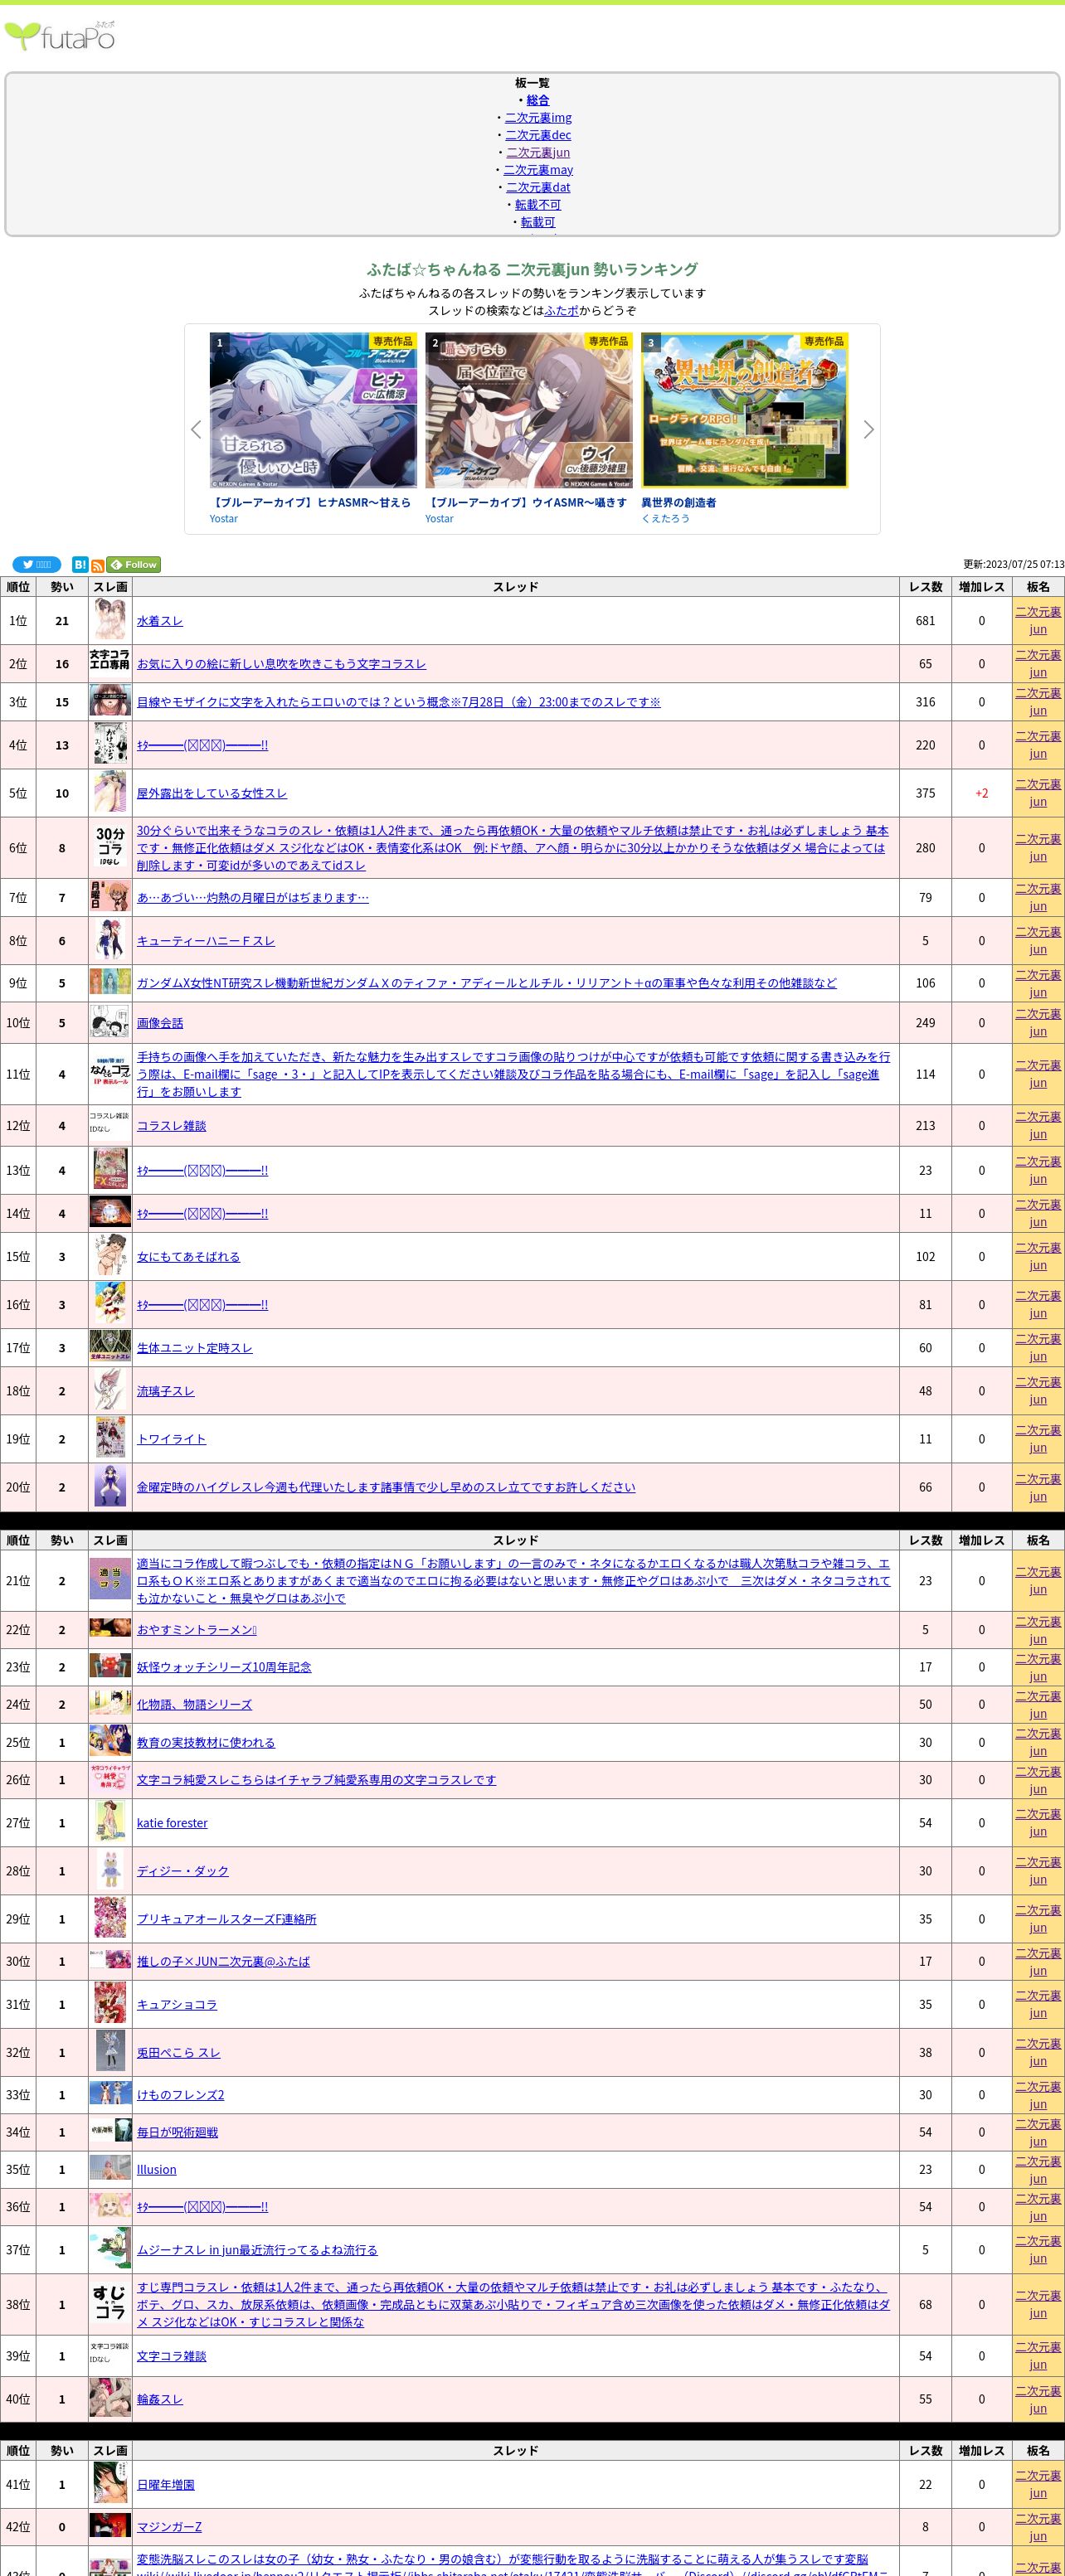Click thumbnail for the 屋外露出 thread row

pyautogui.click(x=110, y=793)
